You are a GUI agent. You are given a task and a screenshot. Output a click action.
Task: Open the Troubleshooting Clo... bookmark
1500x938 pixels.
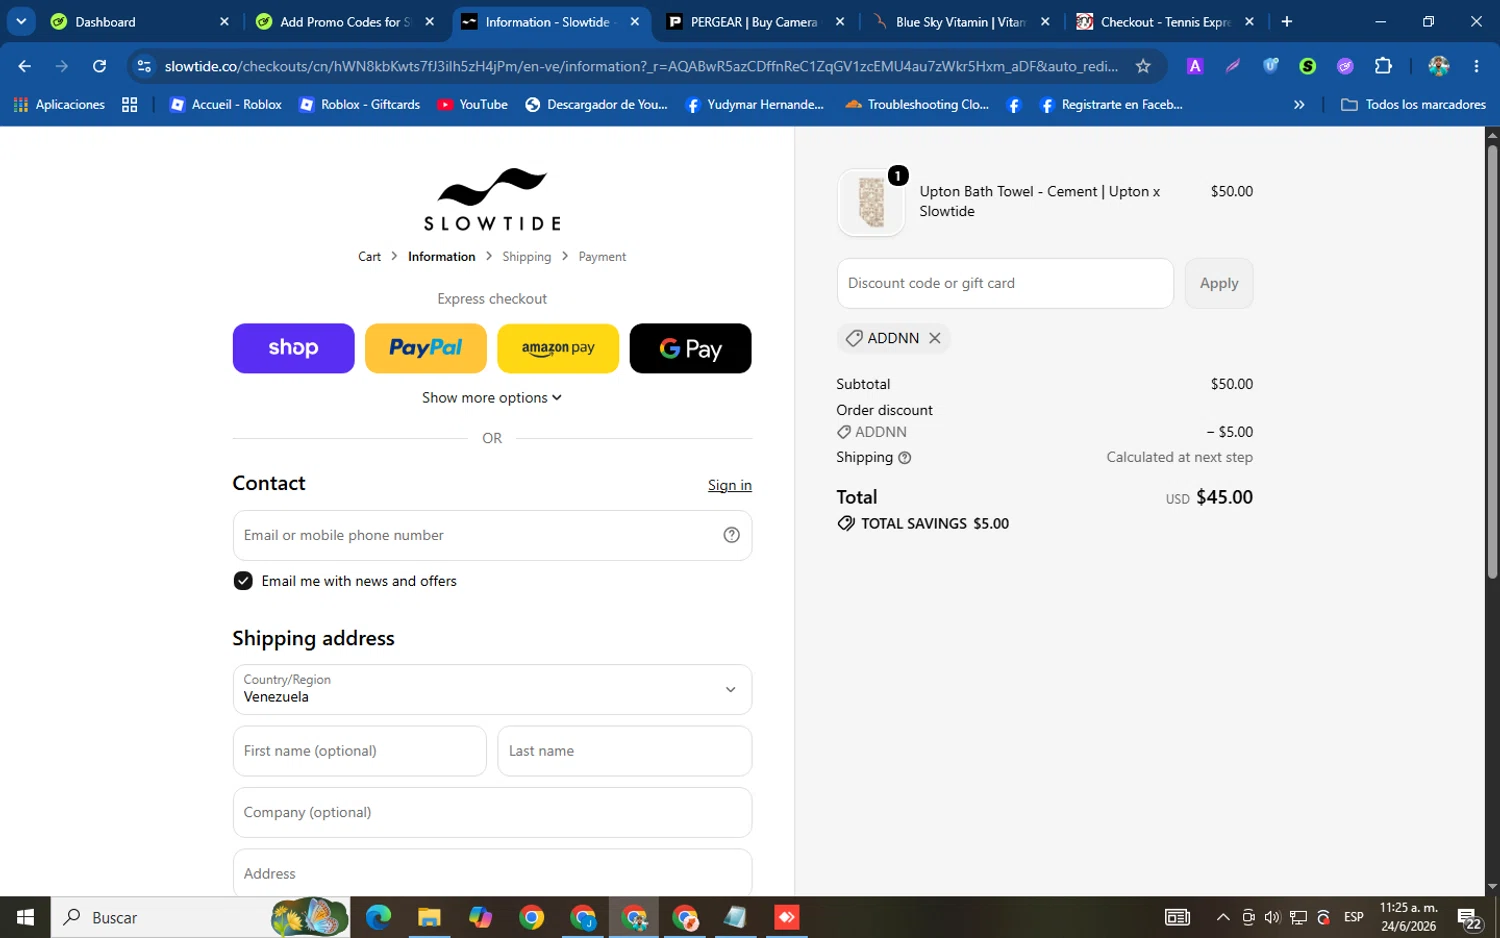(917, 104)
